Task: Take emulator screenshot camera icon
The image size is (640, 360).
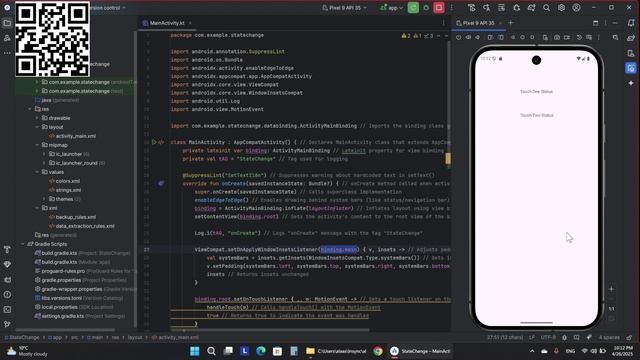Action: pyautogui.click(x=557, y=37)
